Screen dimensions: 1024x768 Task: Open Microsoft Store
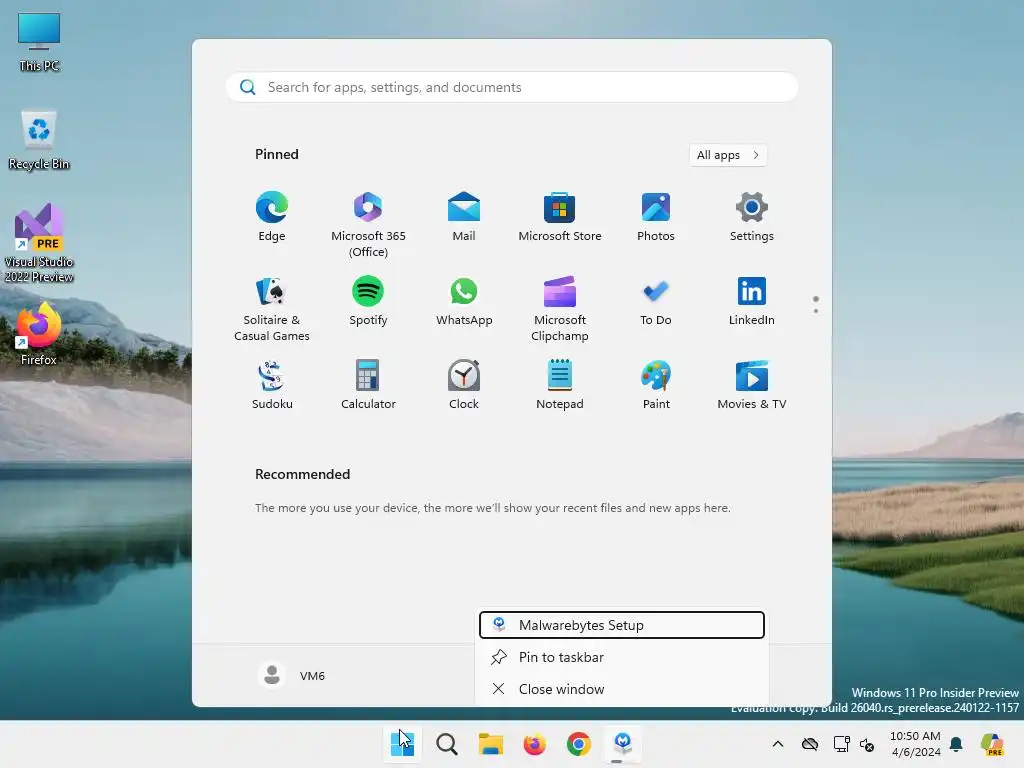(x=560, y=217)
